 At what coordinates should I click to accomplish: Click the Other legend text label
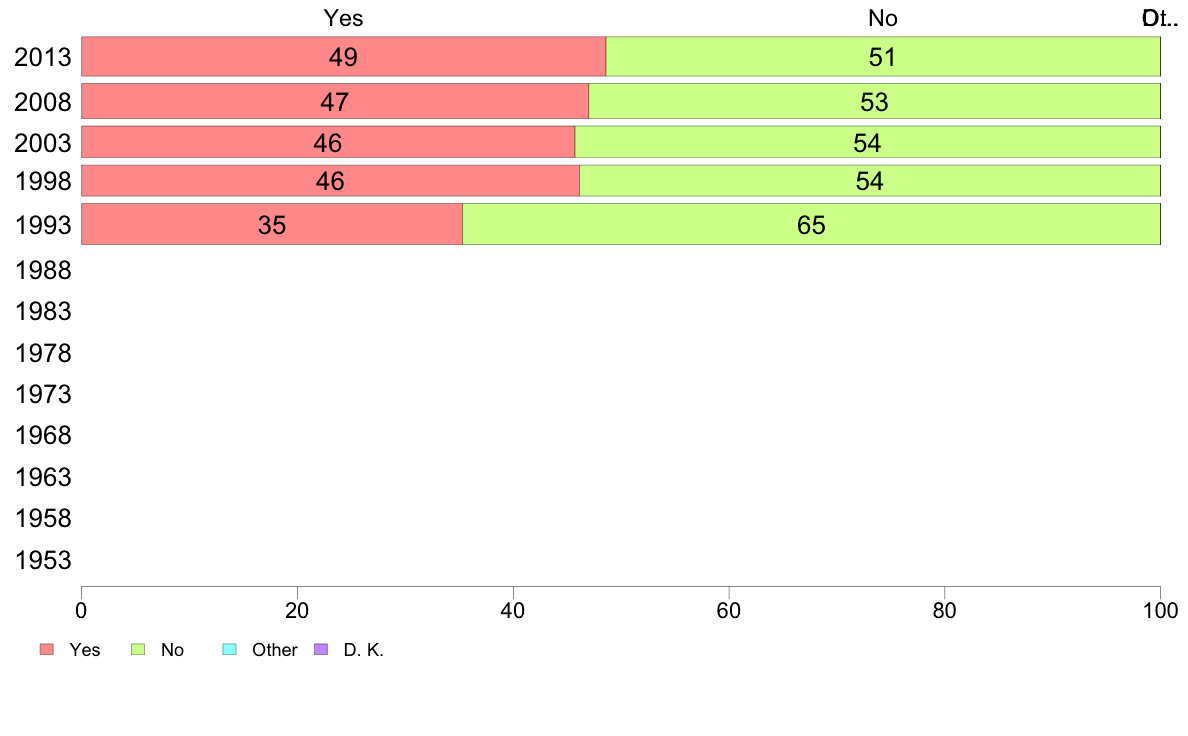pos(274,650)
